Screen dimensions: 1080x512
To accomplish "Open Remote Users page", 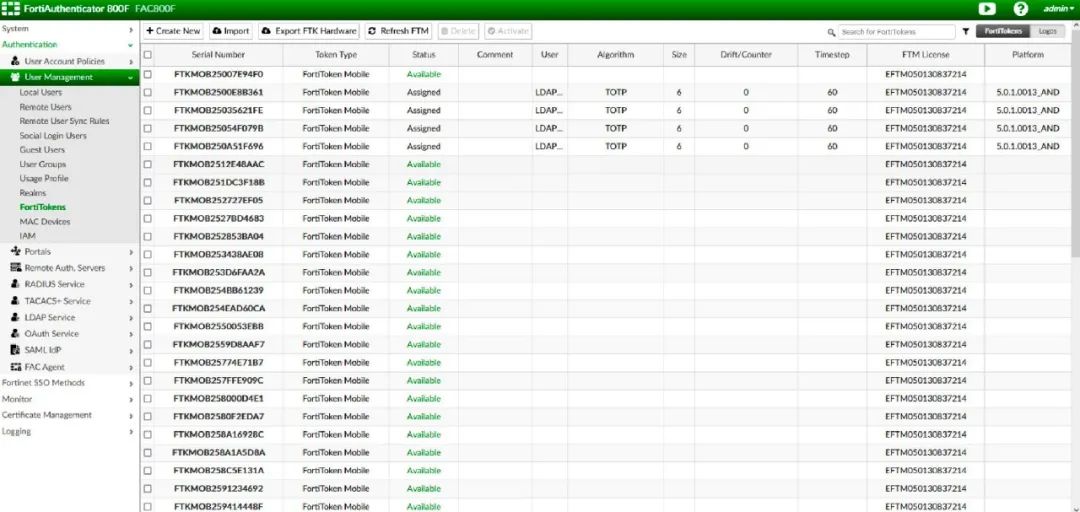I will click(45, 107).
